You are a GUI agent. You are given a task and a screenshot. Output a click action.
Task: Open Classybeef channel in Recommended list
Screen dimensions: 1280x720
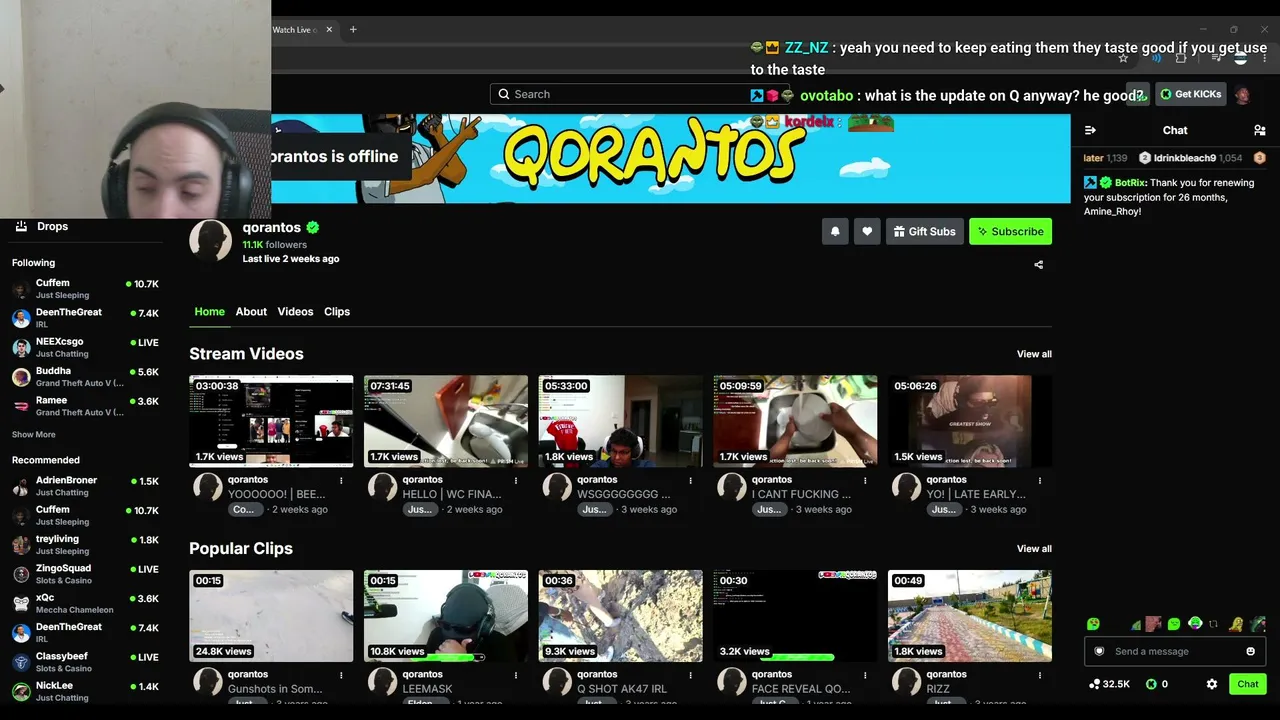coord(85,662)
